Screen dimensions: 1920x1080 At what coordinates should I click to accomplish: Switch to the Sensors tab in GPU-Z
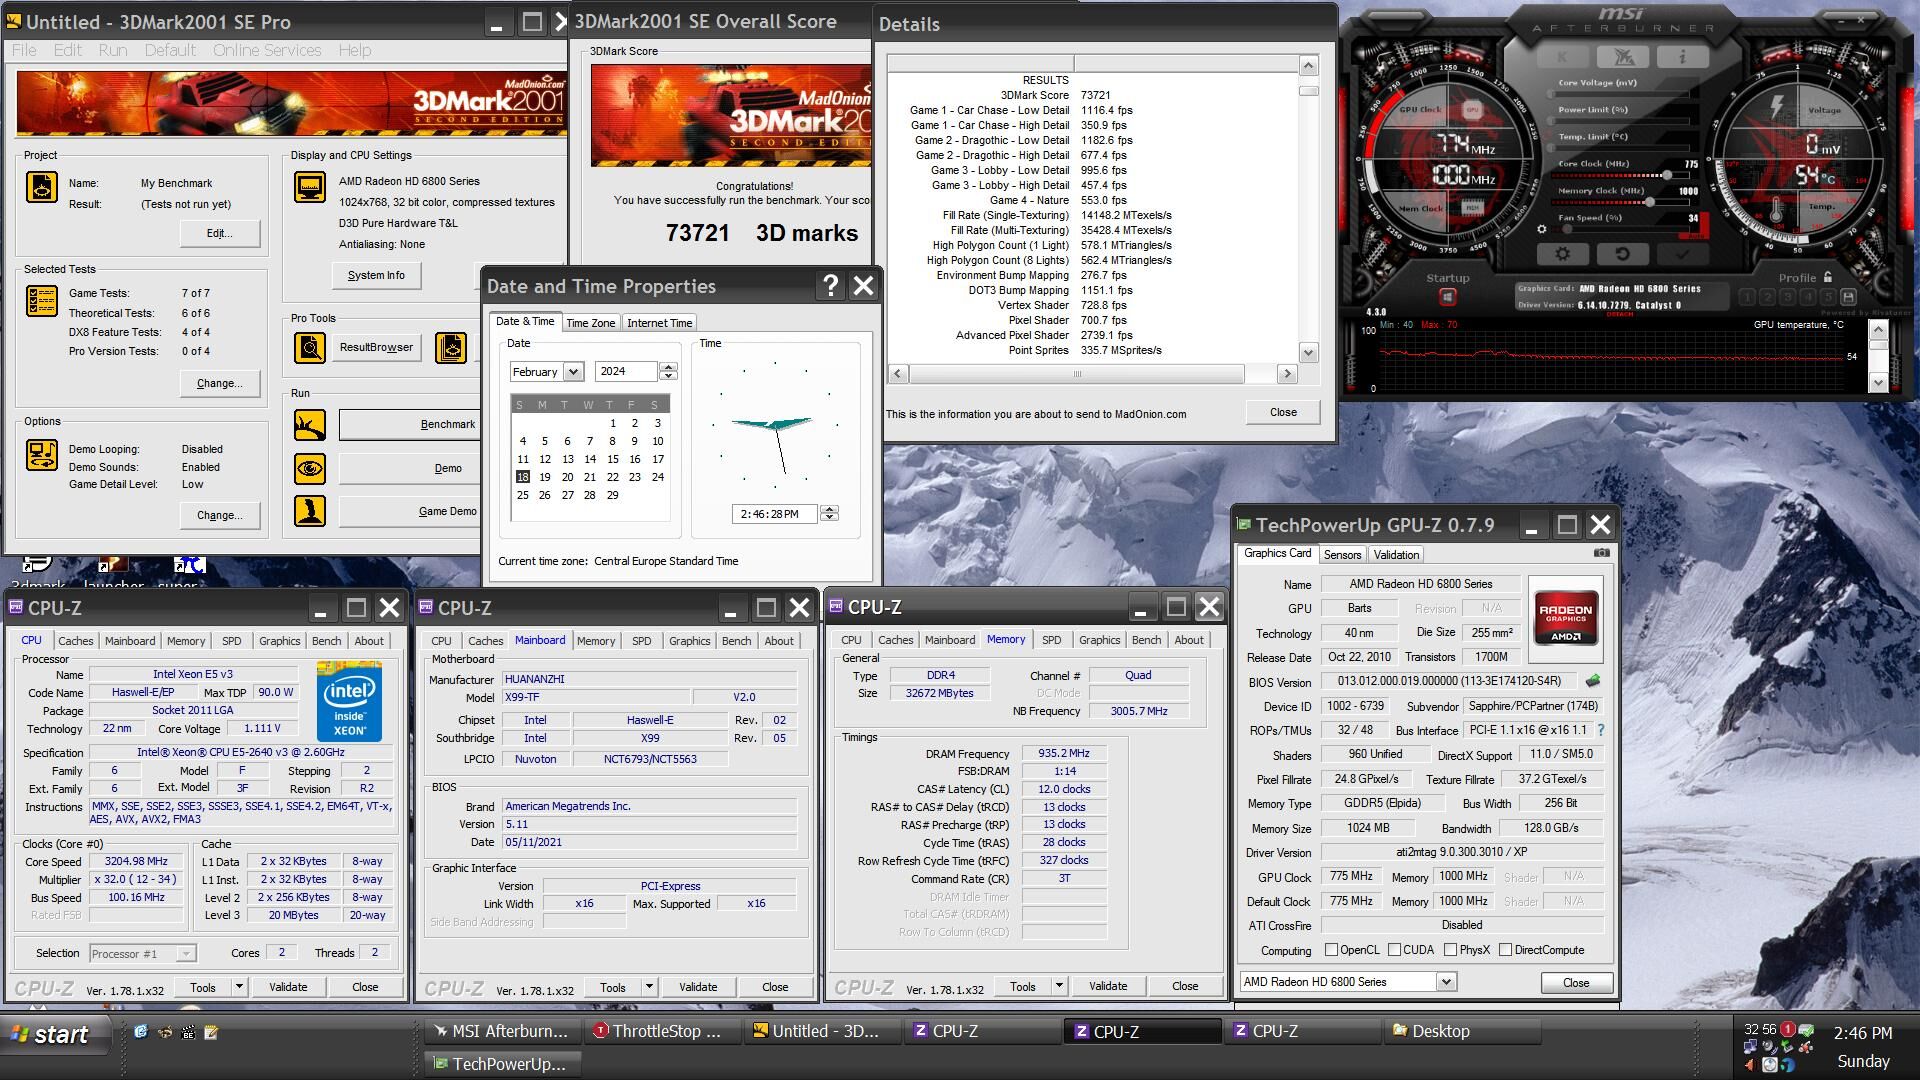tap(1342, 555)
